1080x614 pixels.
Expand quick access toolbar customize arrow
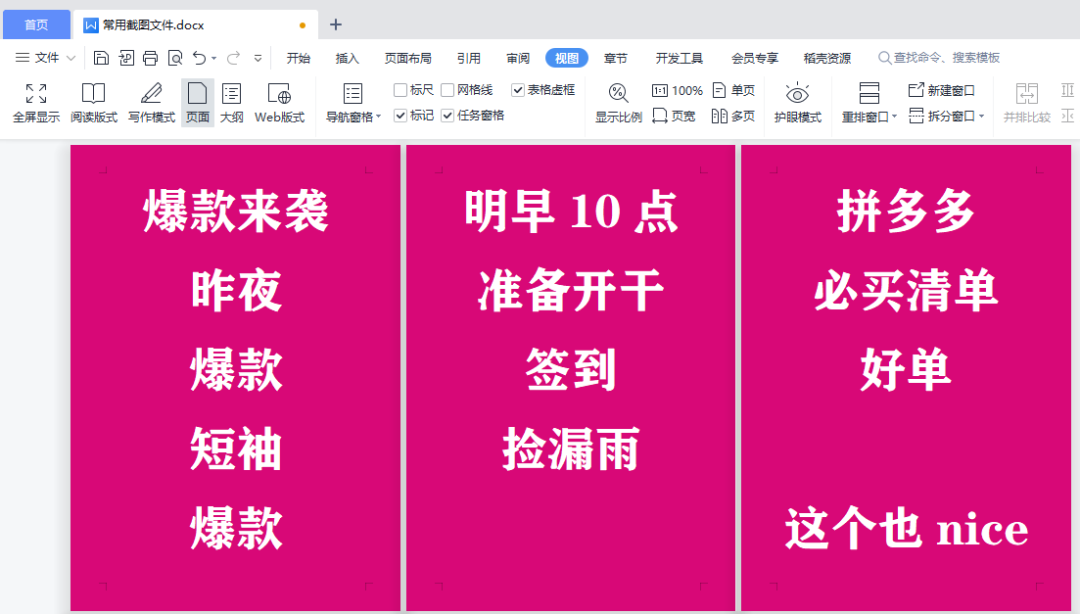(x=258, y=59)
